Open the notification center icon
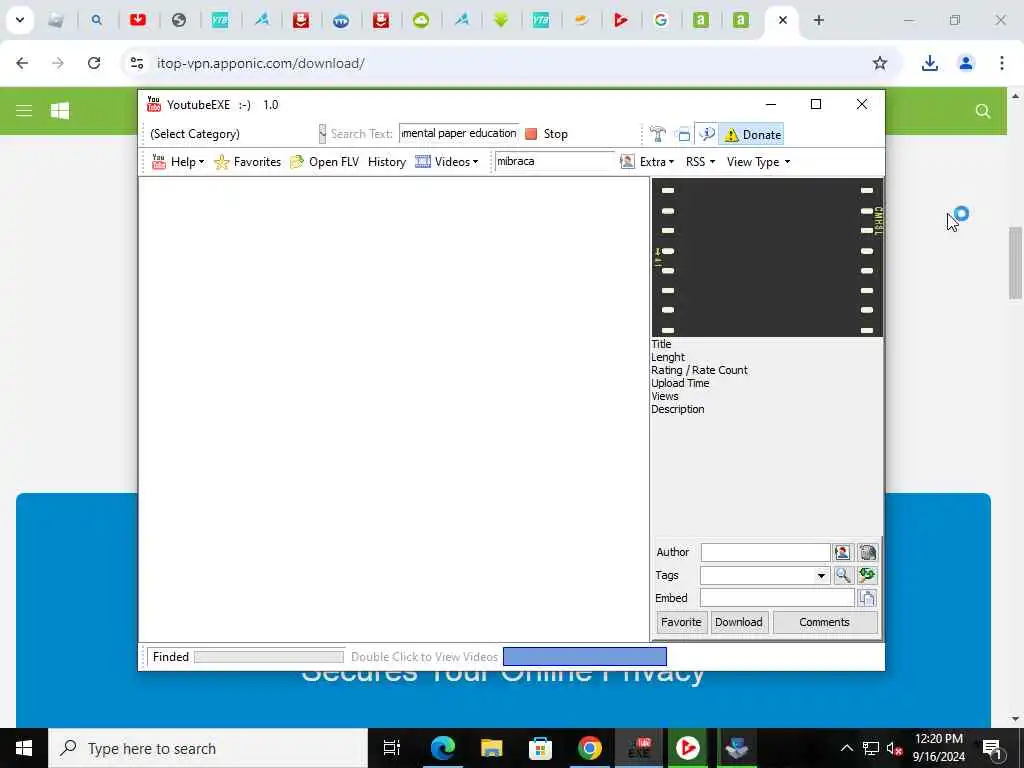The image size is (1024, 768). pyautogui.click(x=992, y=748)
